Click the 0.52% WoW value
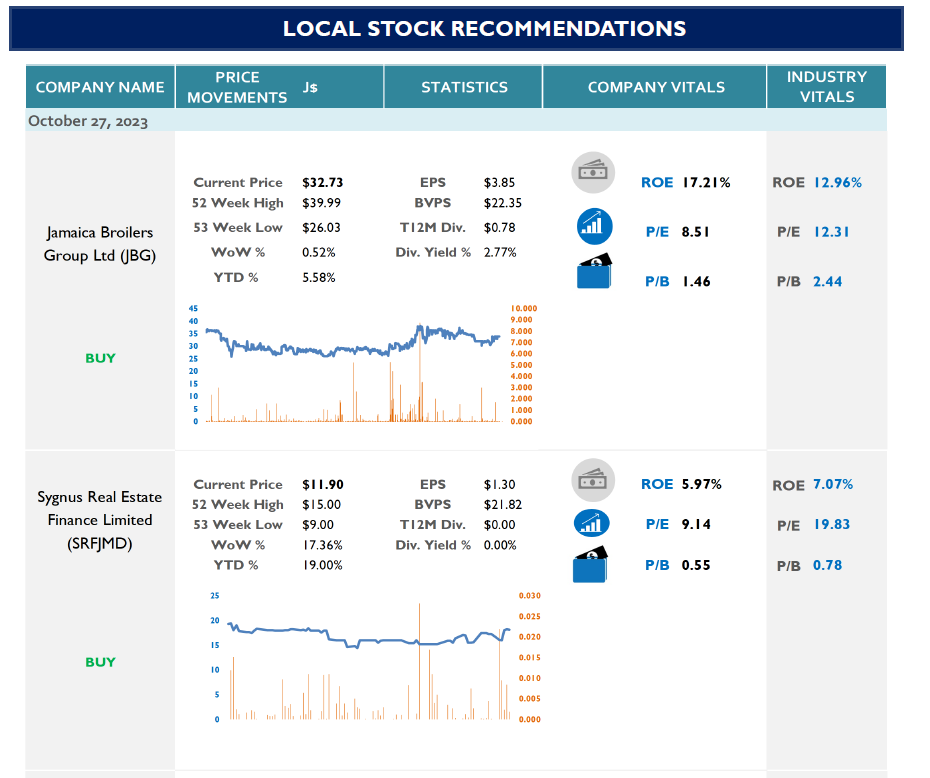930x778 pixels. pyautogui.click(x=319, y=253)
